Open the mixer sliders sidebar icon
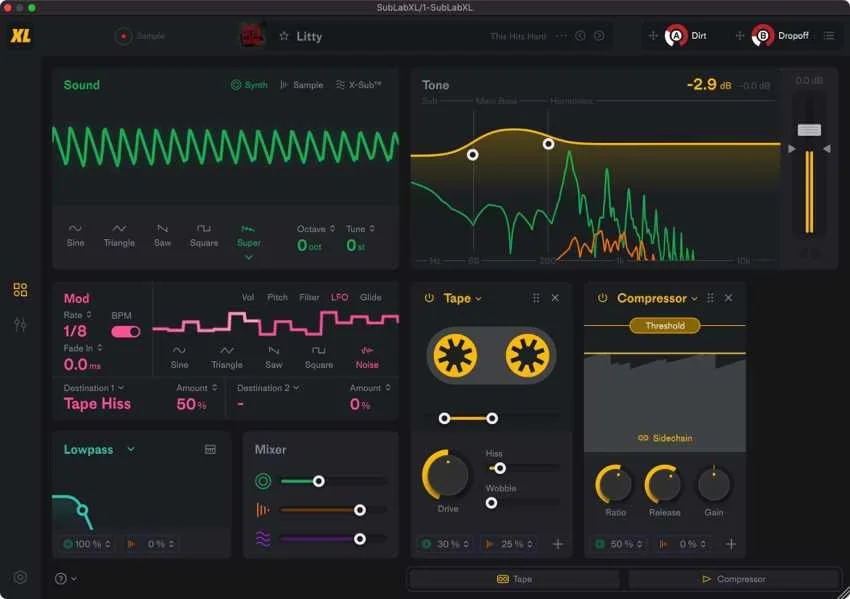850x599 pixels. click(x=20, y=324)
